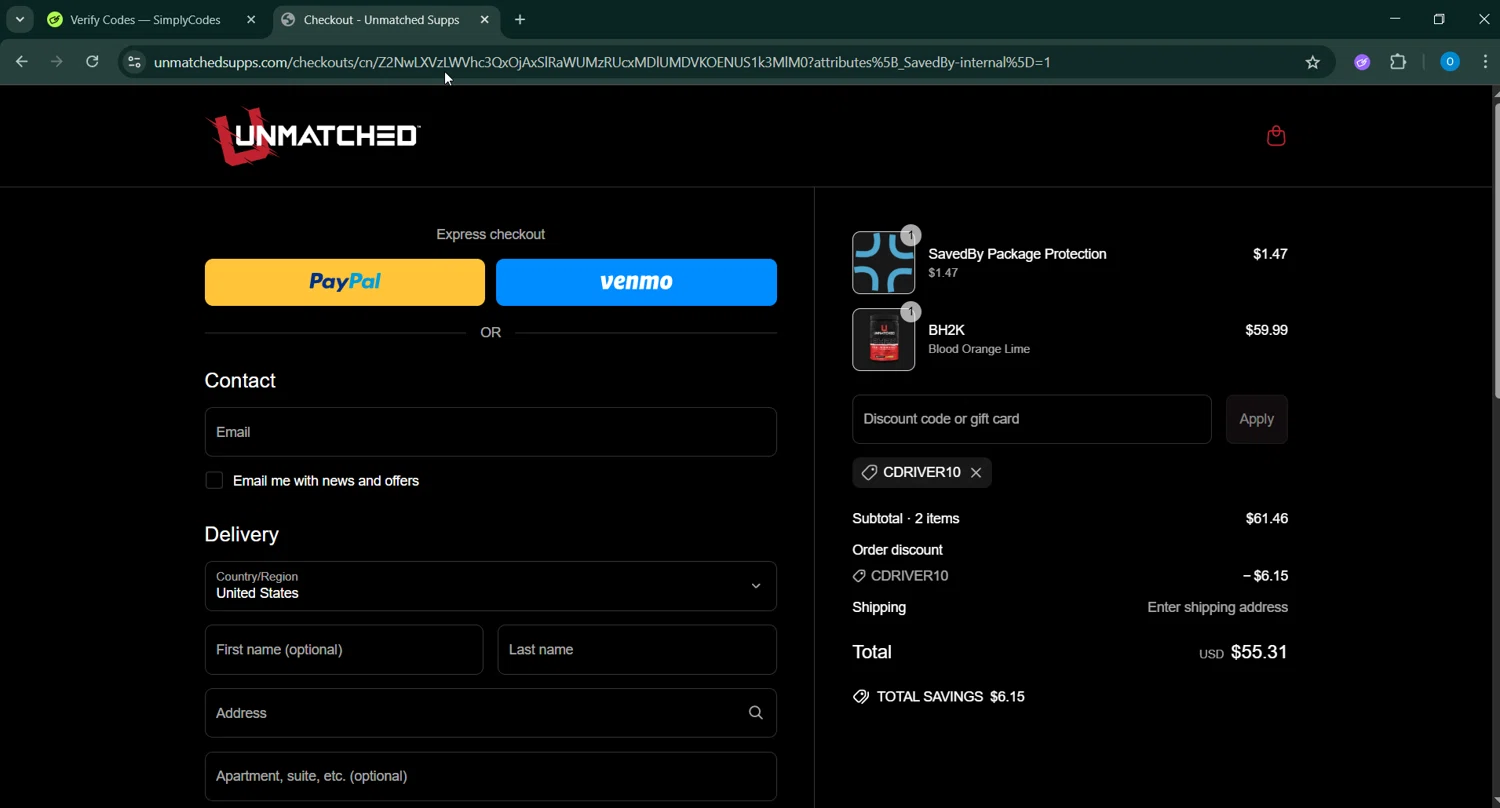Image resolution: width=1500 pixels, height=808 pixels.
Task: Open the purple extension icon in the toolbar
Action: (1362, 62)
